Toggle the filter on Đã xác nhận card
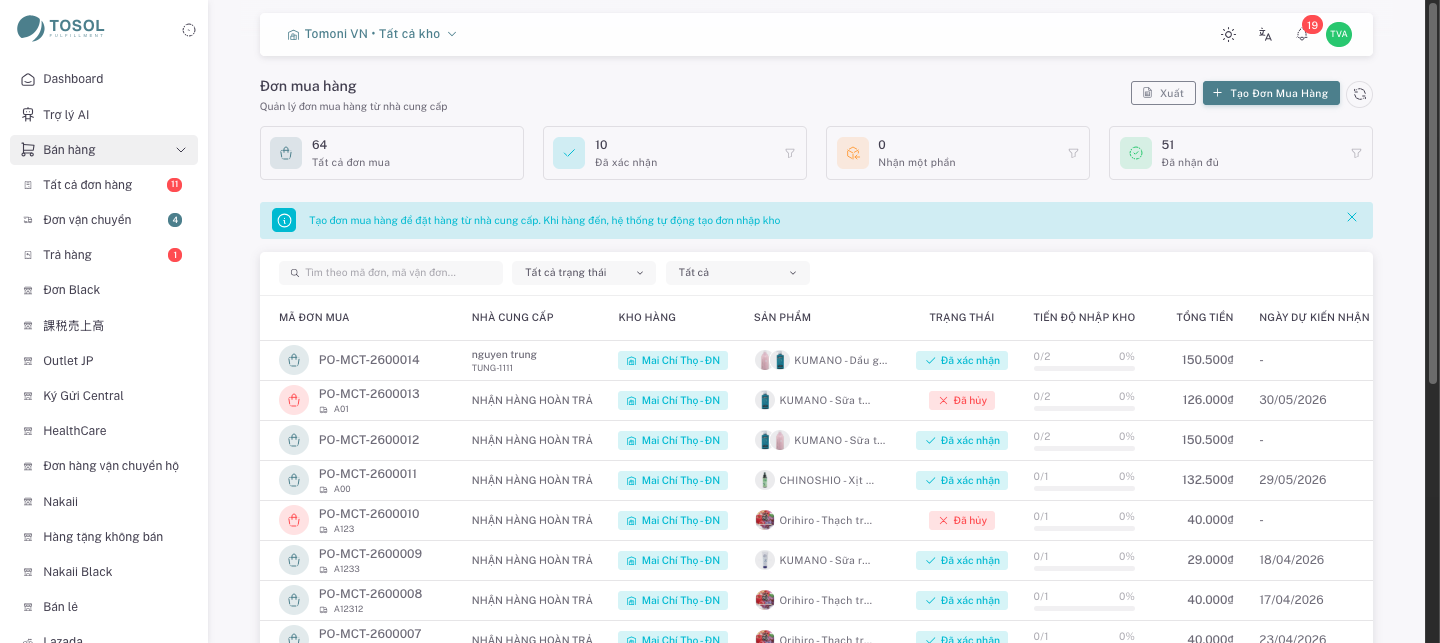This screenshot has height=643, width=1440. coord(790,153)
